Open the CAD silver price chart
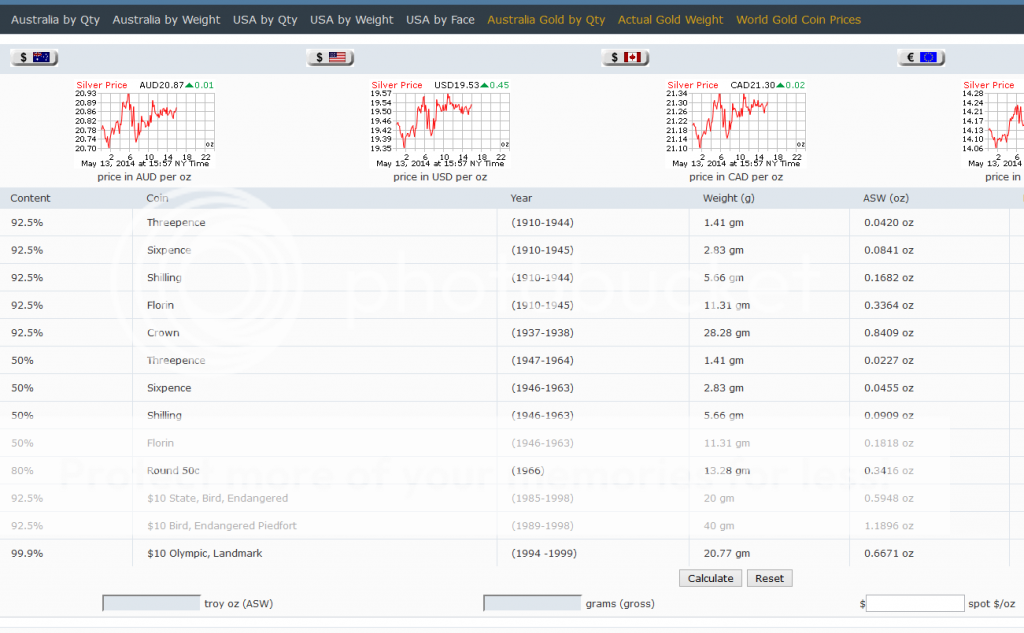 click(737, 125)
